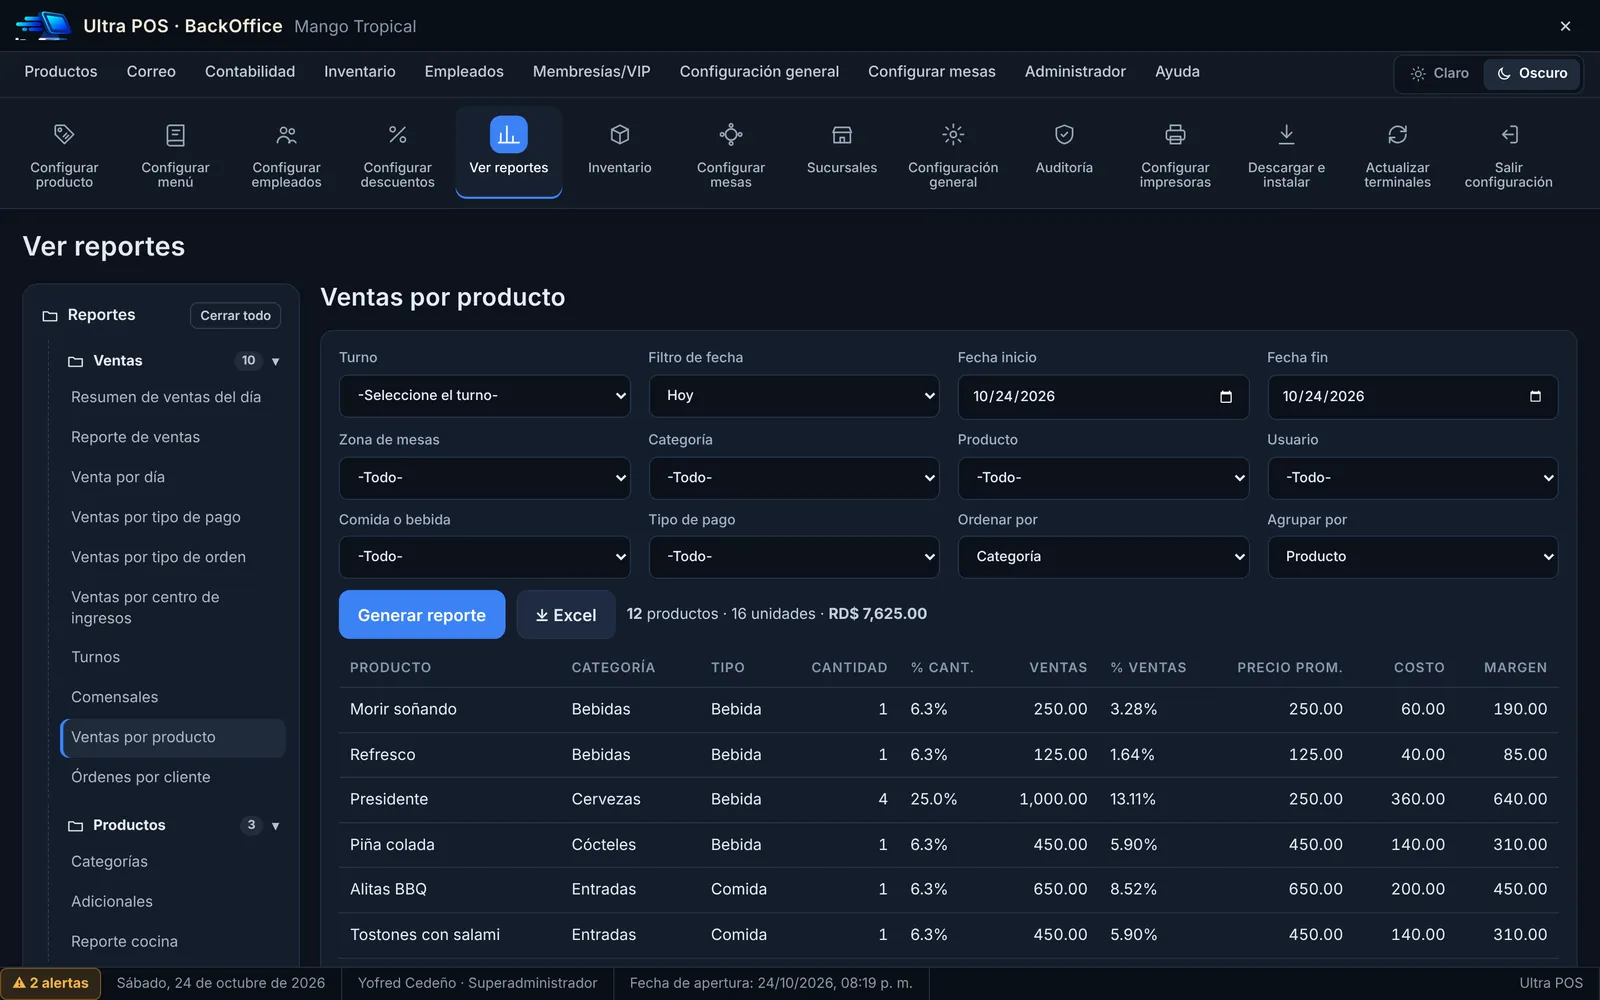Open the Administrador menu

coord(1075,72)
